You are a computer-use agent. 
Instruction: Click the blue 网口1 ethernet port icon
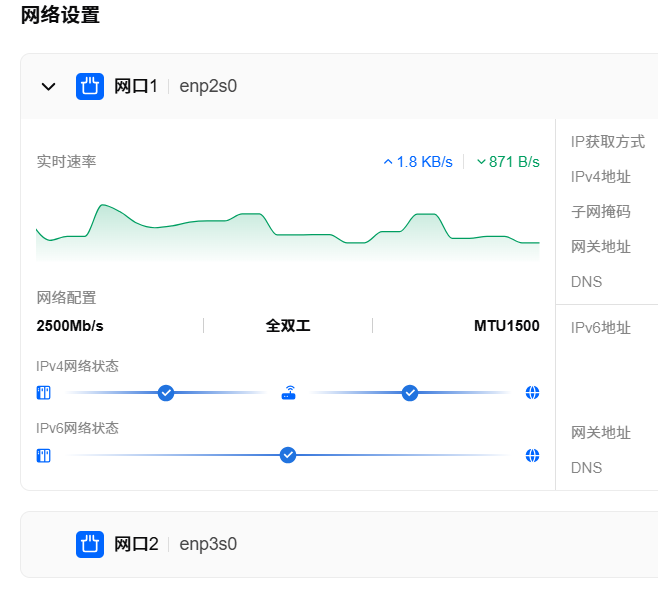point(90,86)
